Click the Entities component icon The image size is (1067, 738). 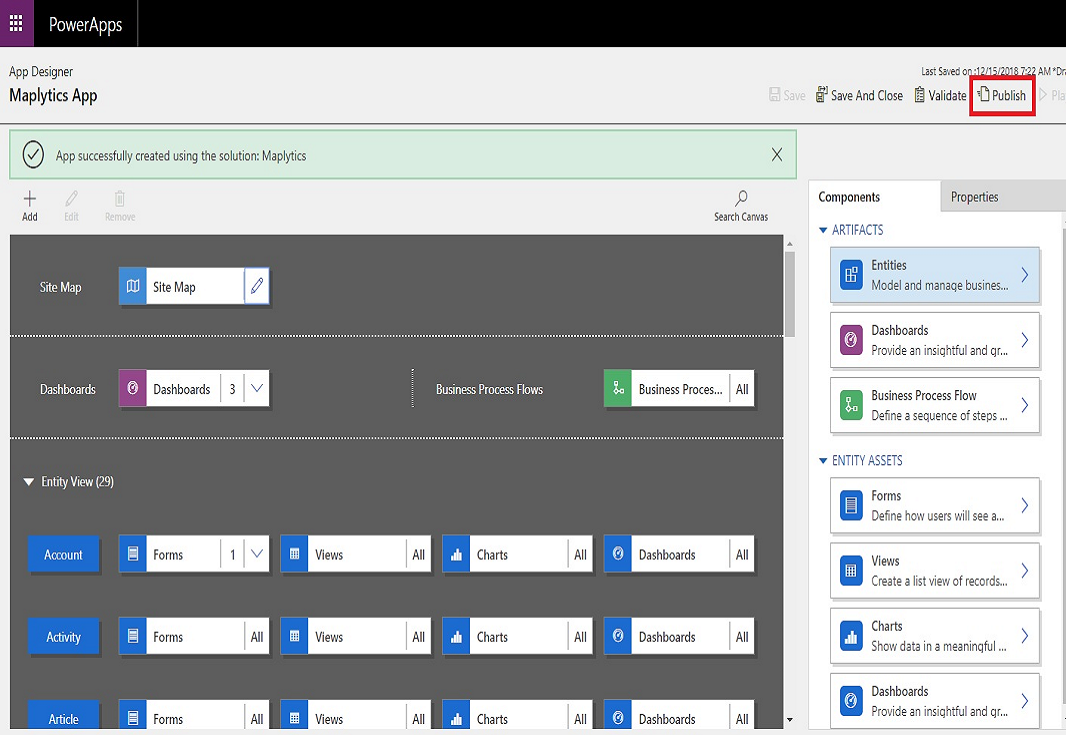[851, 275]
